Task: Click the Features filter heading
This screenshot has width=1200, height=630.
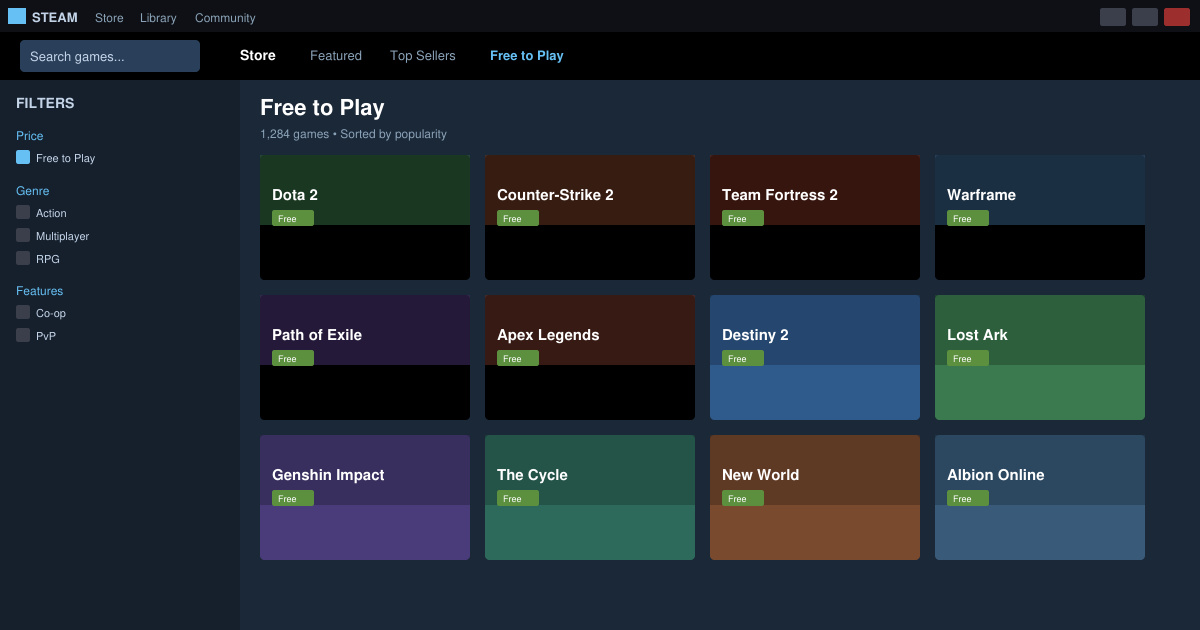Action: click(40, 291)
